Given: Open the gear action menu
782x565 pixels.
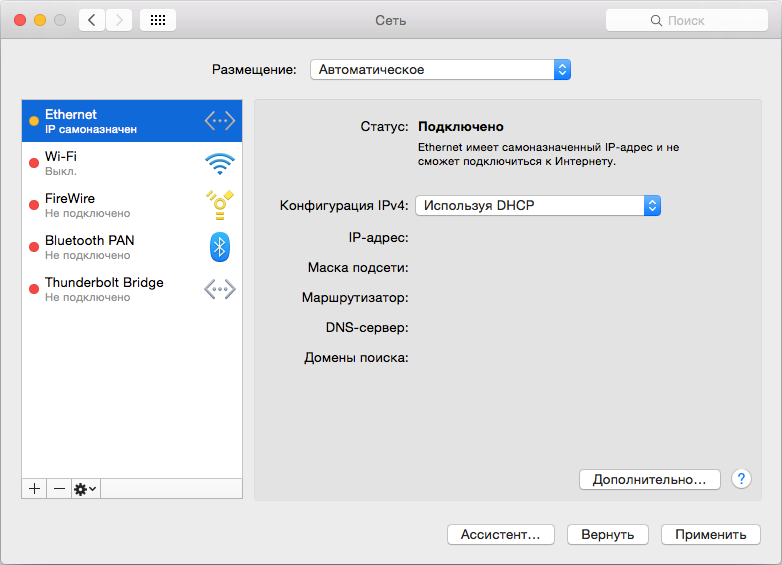Looking at the screenshot, I should 86,489.
